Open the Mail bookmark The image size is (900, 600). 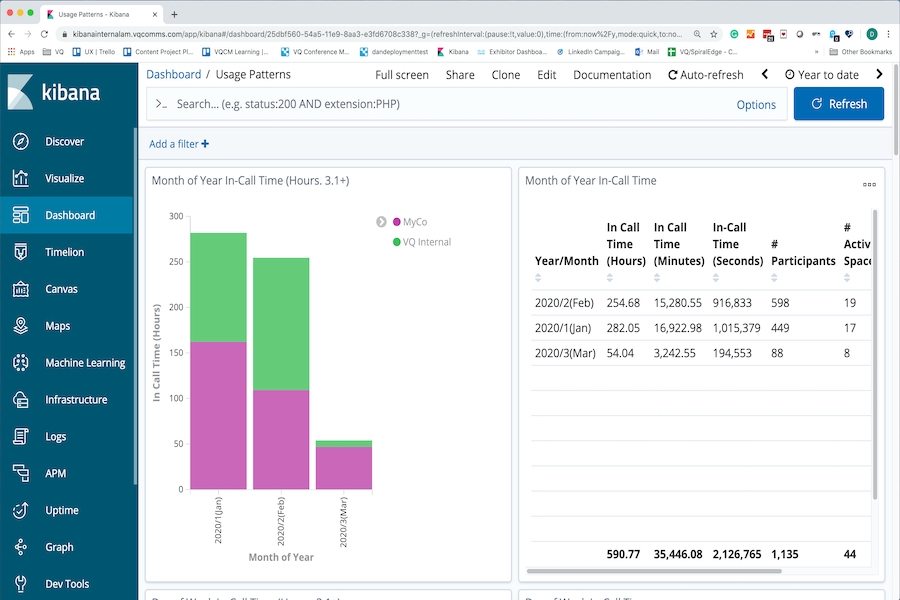pos(647,52)
